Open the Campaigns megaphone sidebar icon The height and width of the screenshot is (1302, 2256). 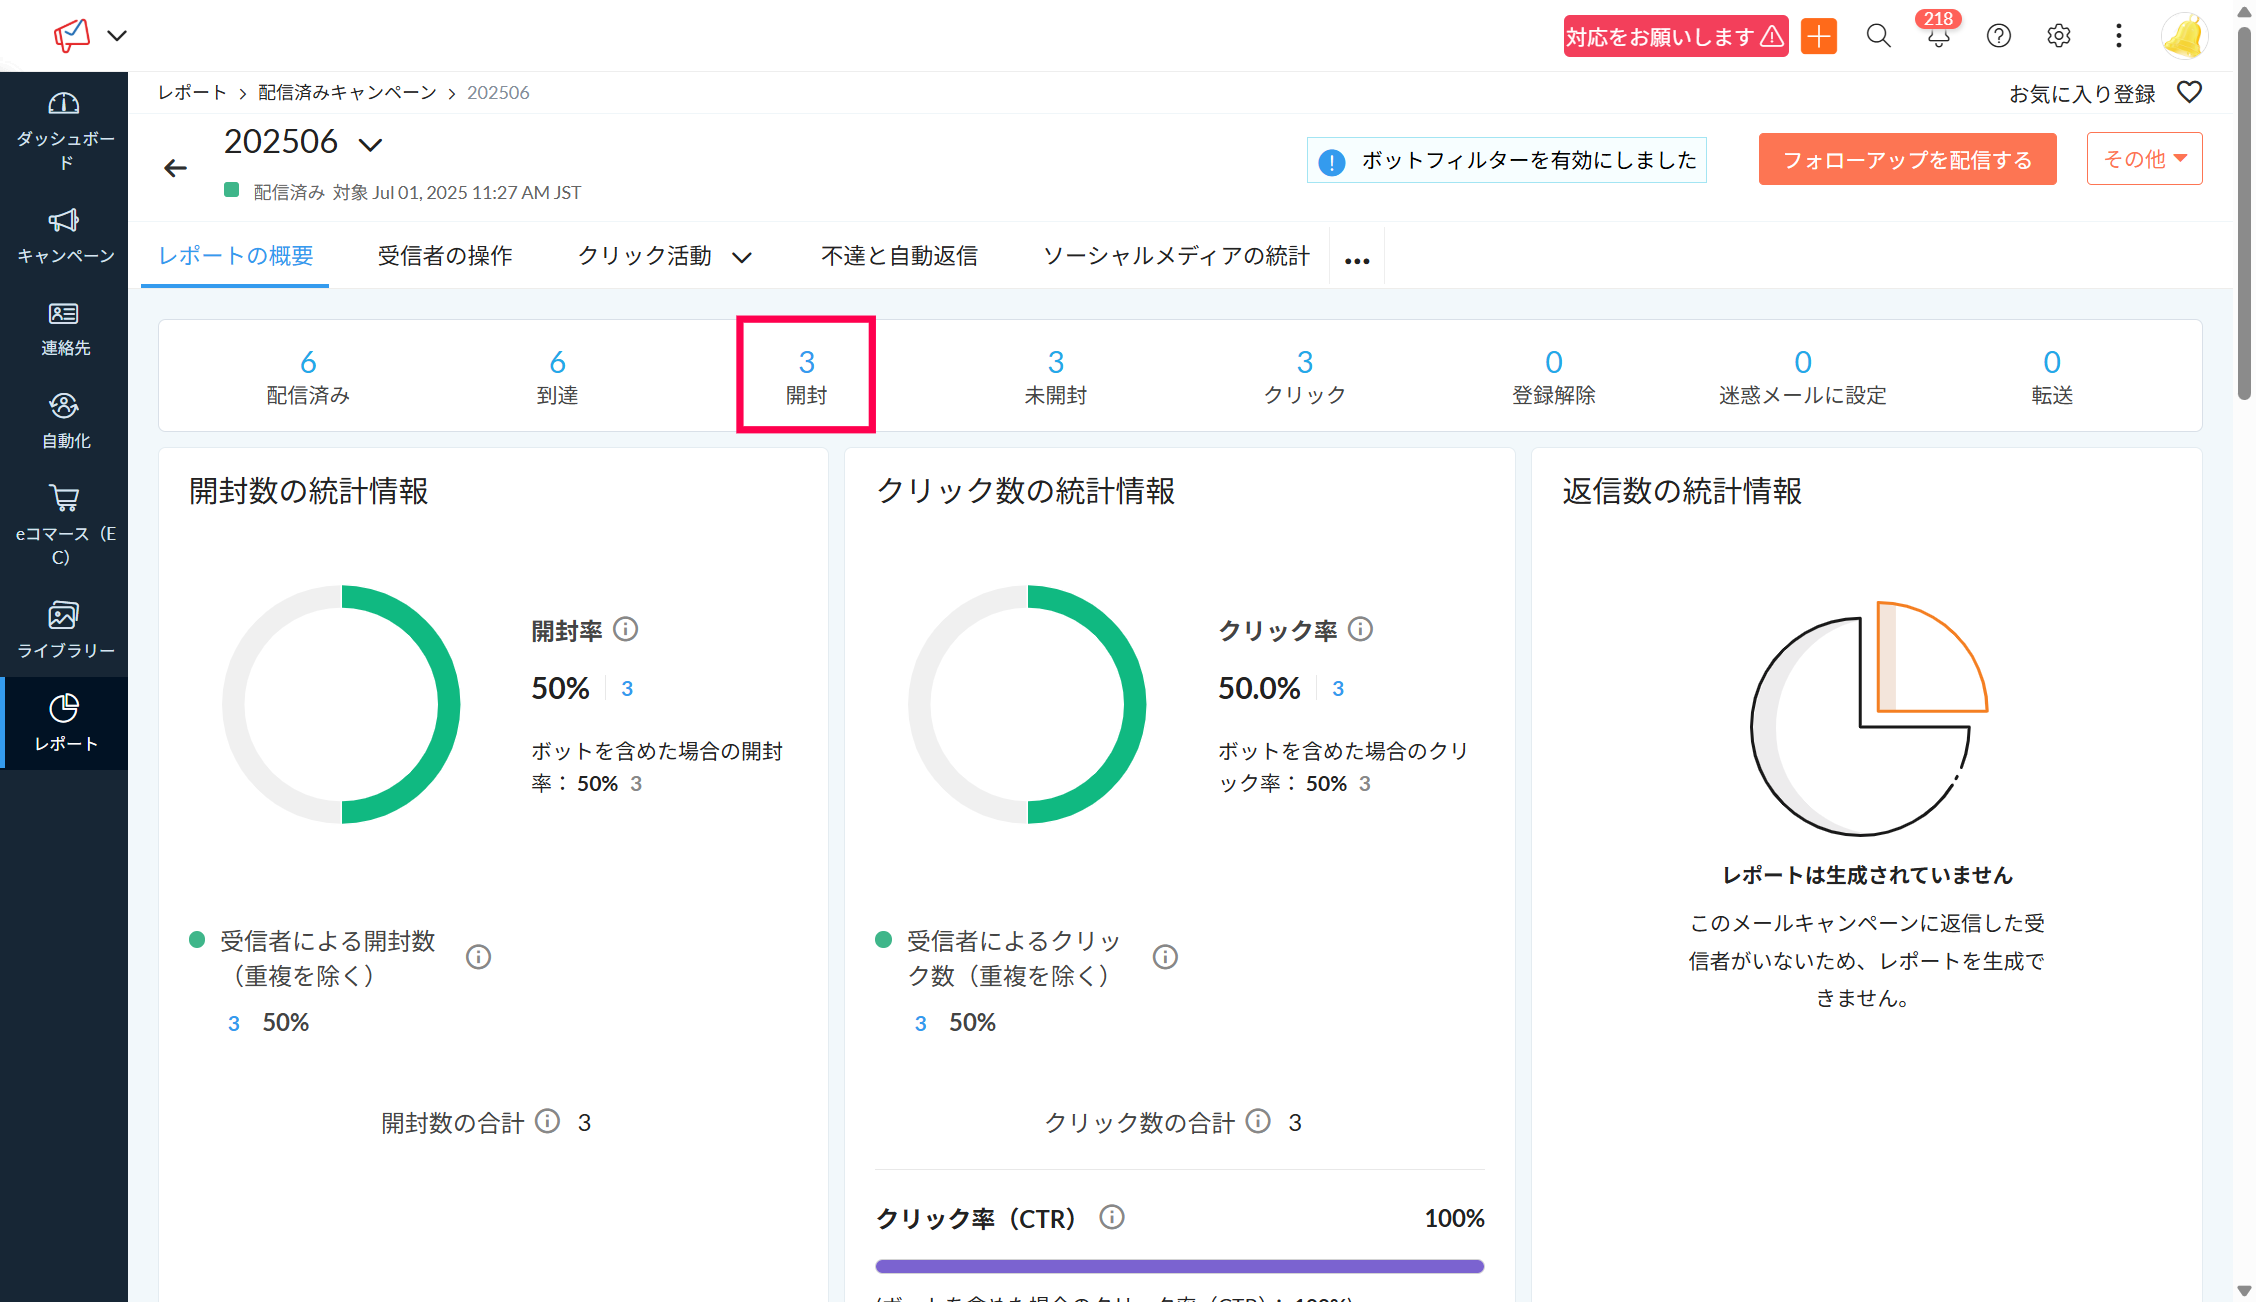pos(64,220)
